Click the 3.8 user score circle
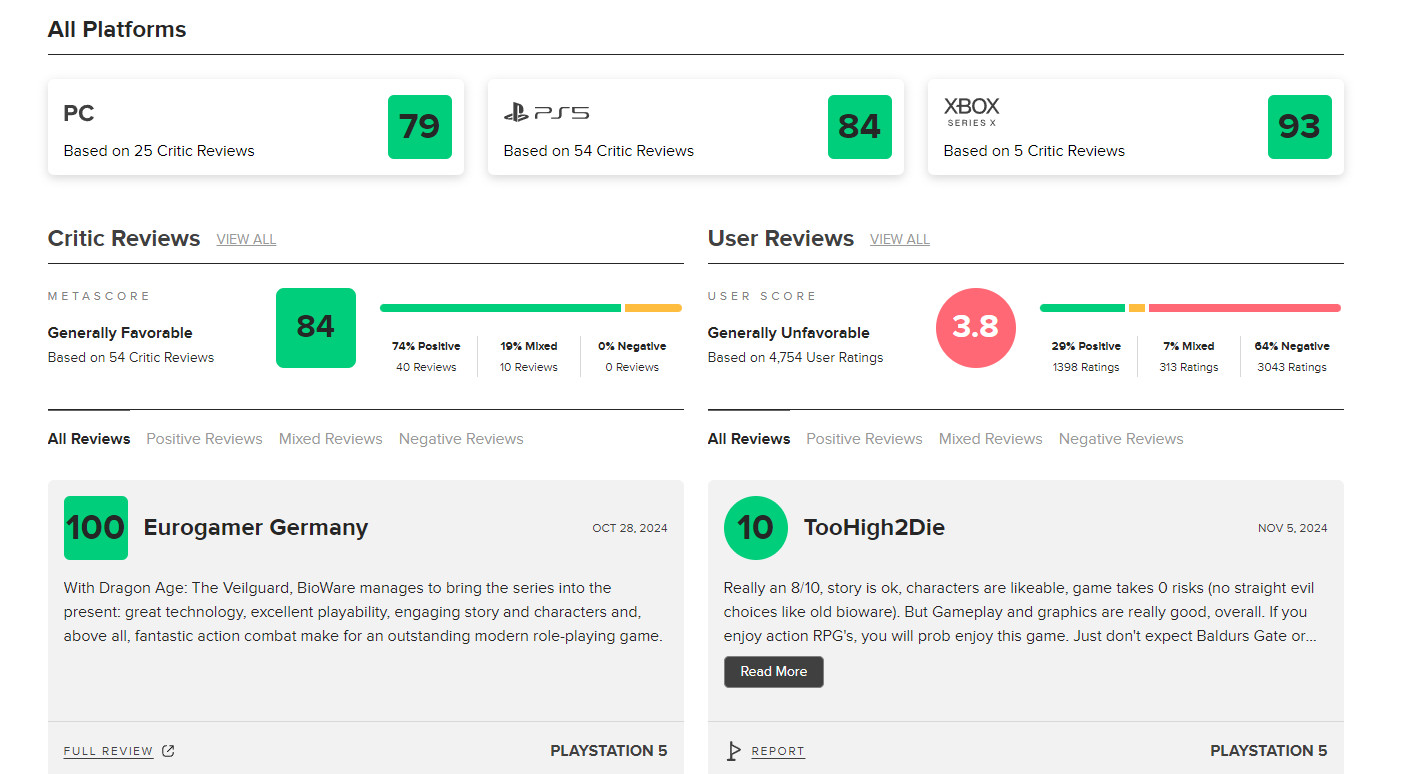This screenshot has width=1417, height=774. (976, 328)
